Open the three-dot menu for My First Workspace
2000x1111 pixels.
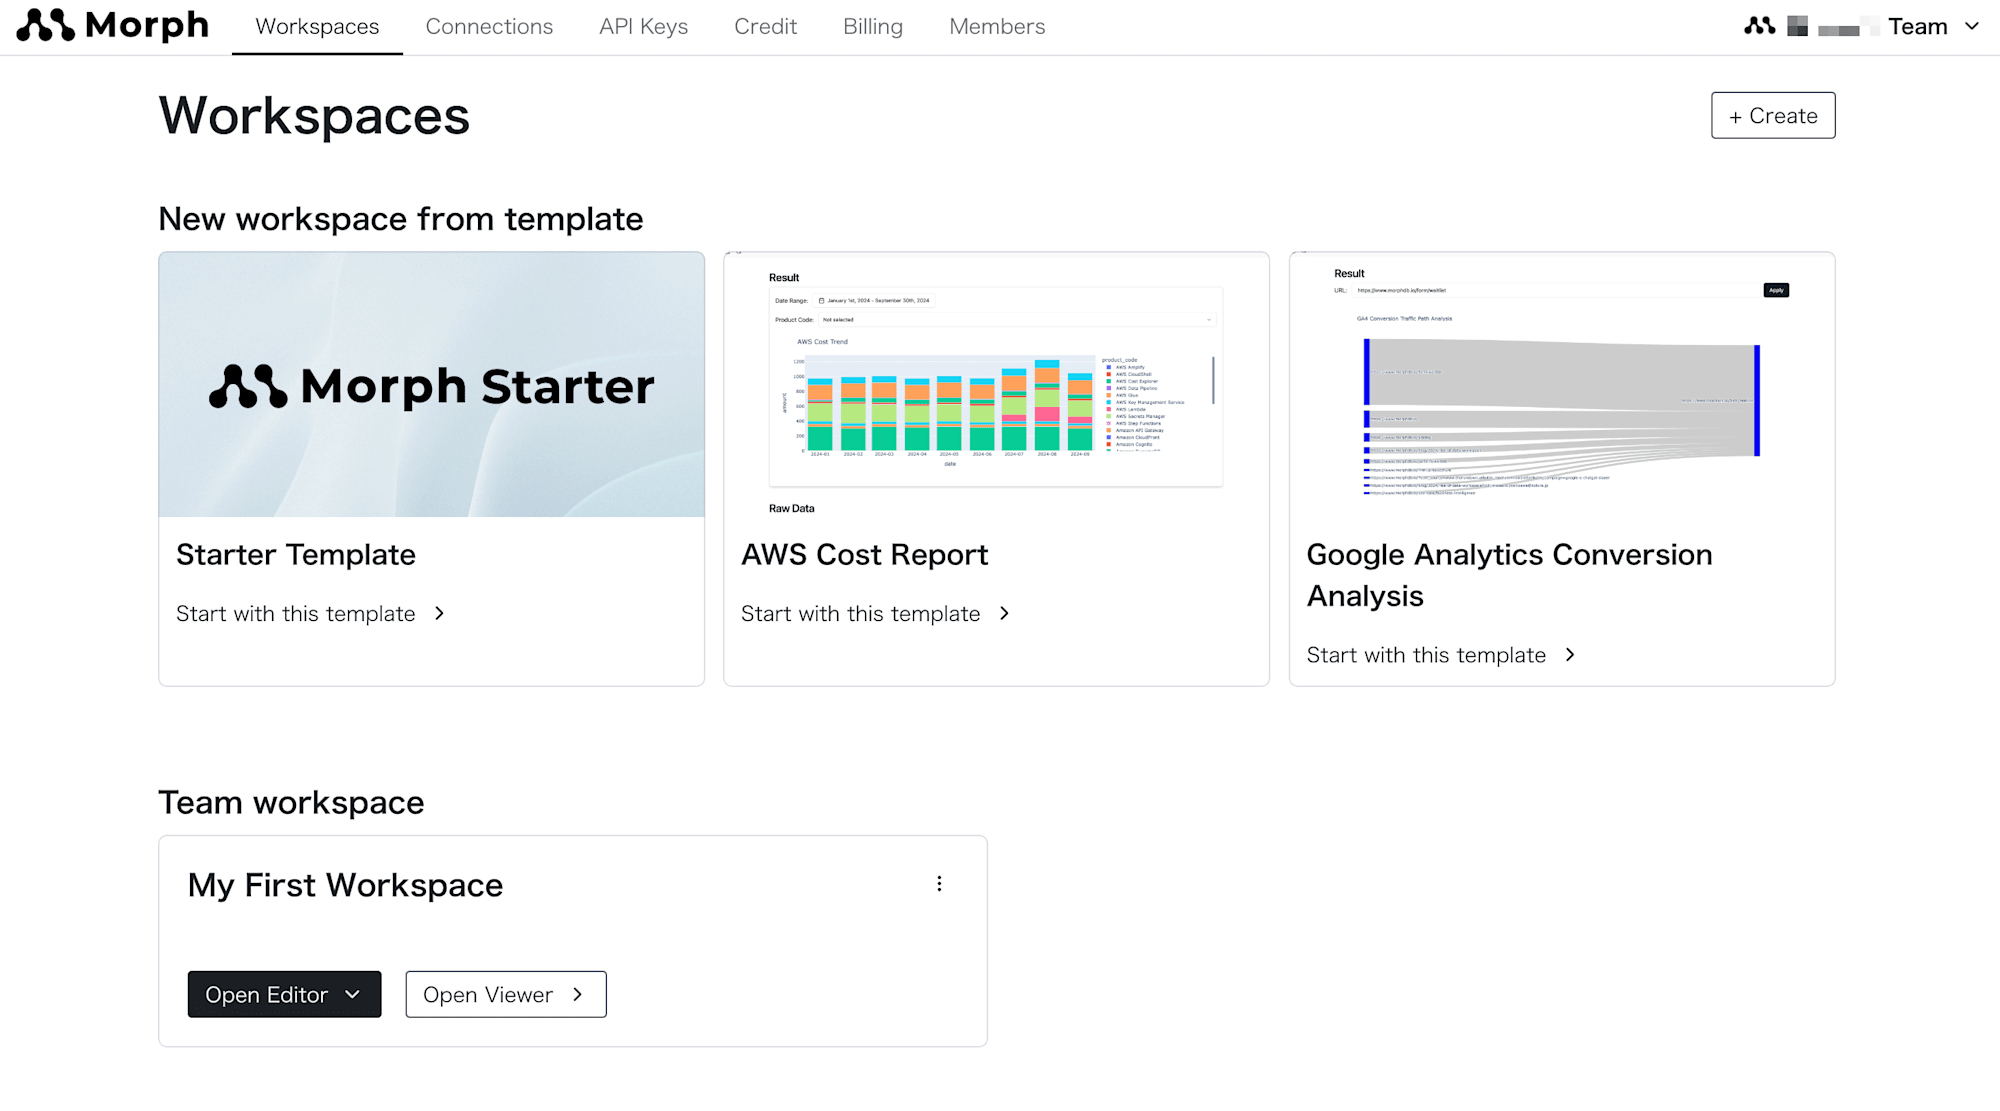tap(939, 884)
